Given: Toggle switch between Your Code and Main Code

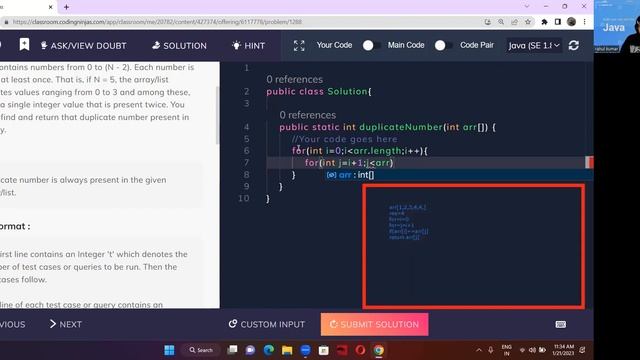Looking at the screenshot, I should pos(370,45).
